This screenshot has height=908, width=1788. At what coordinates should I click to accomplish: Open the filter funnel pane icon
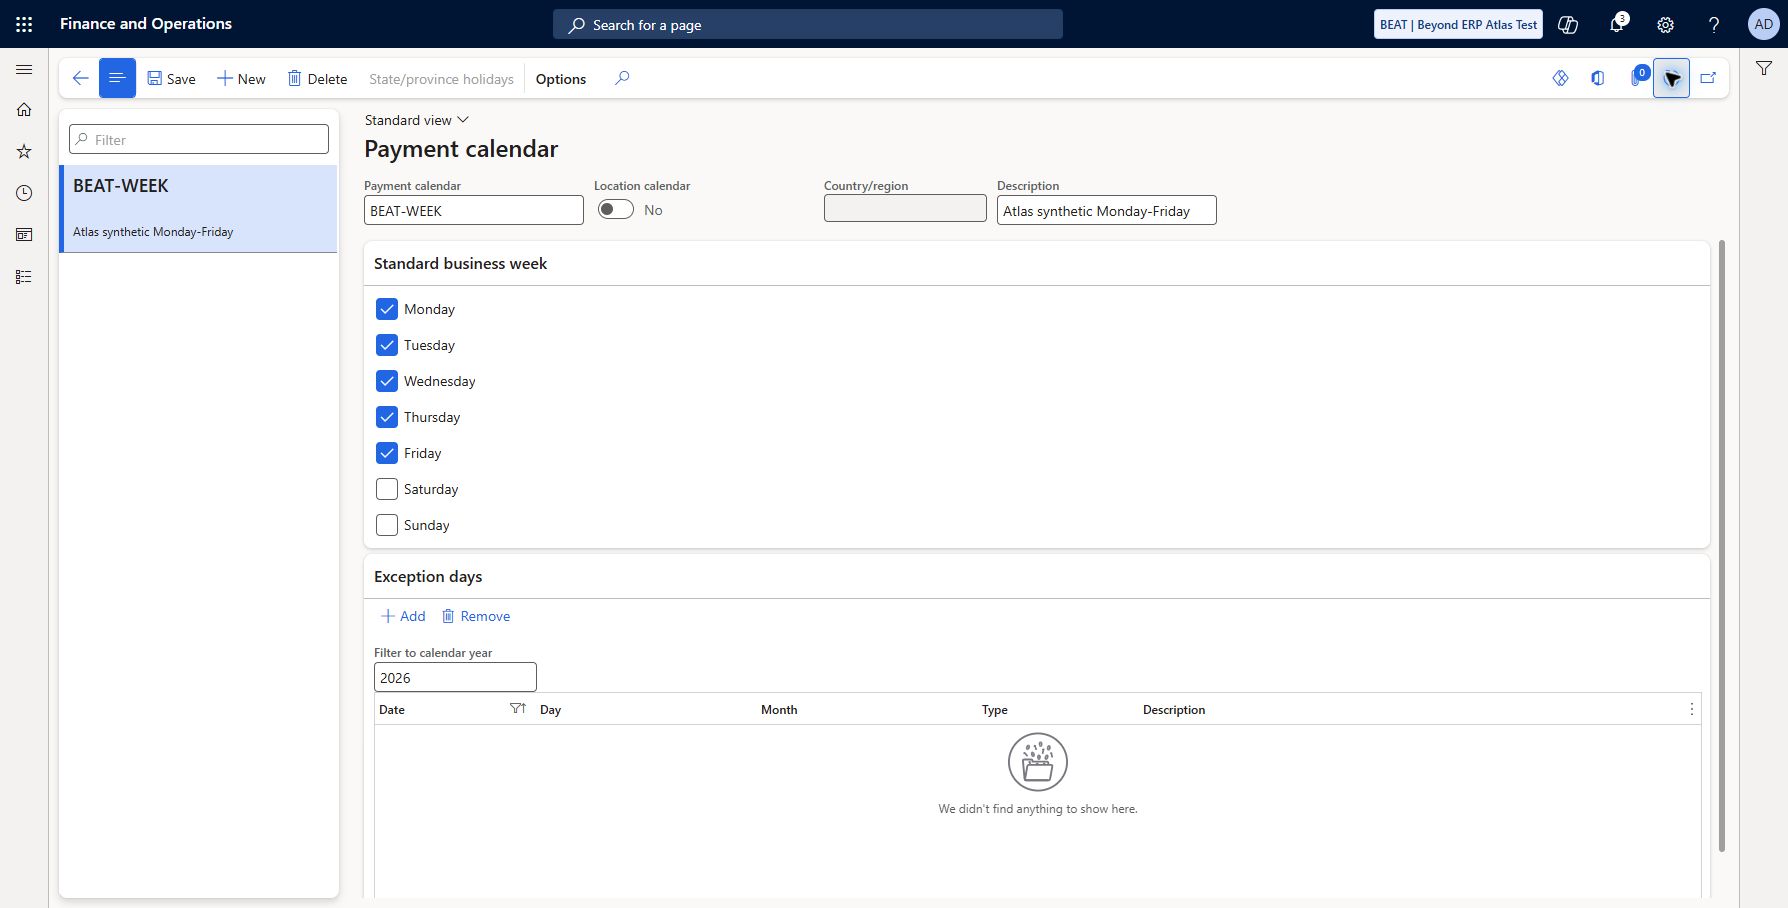click(1764, 68)
